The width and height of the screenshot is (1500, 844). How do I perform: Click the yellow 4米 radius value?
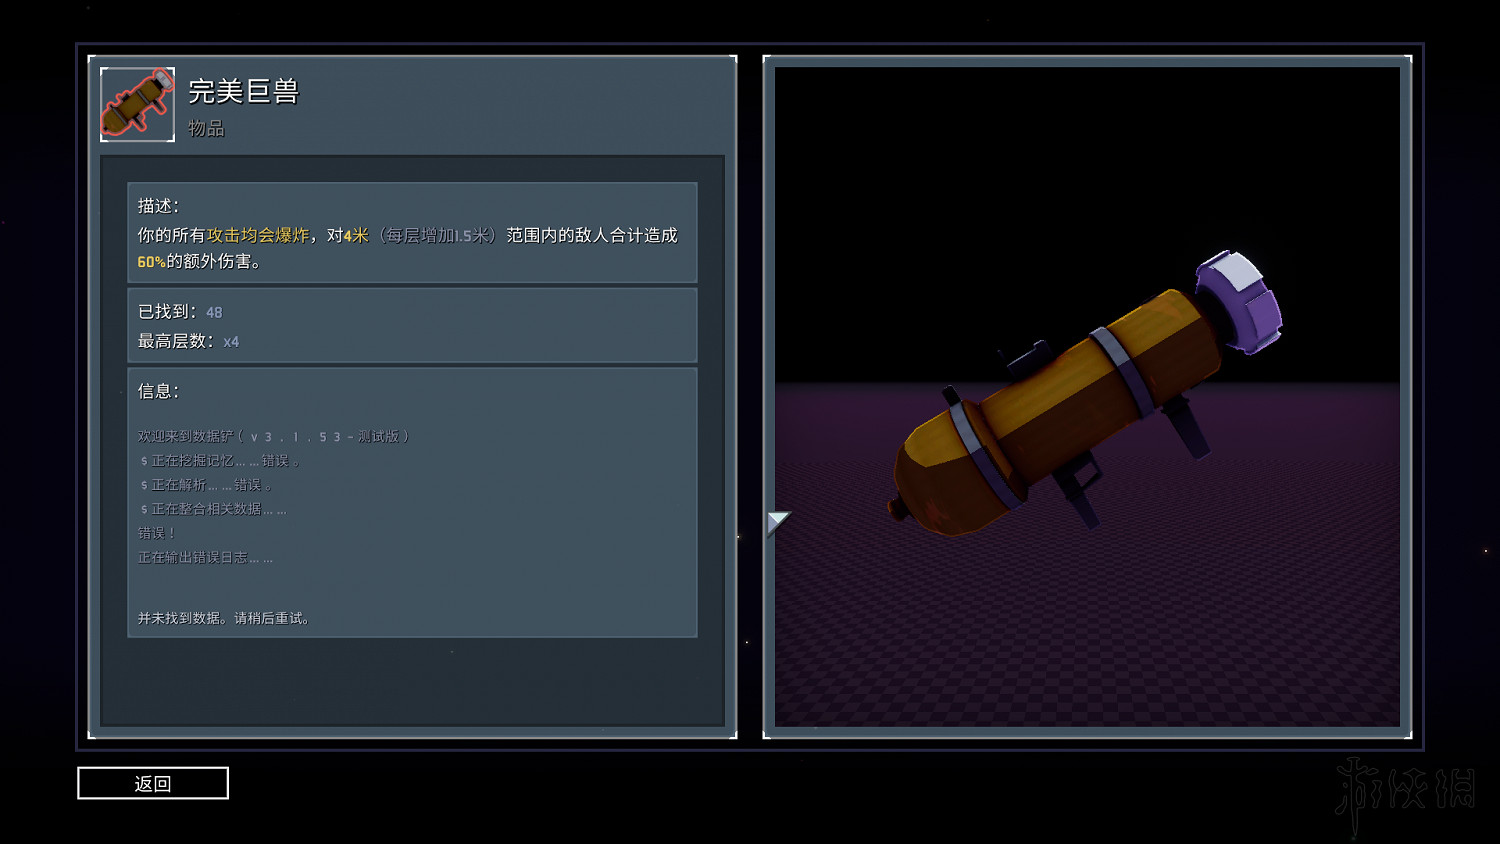coord(356,235)
